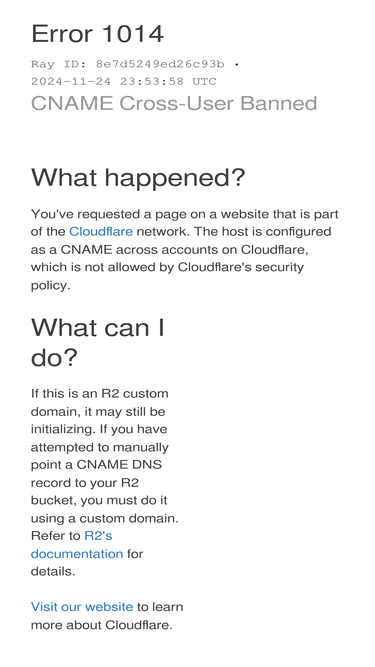Click the line using a custom domain.
The height and width of the screenshot is (667, 375).
[105, 518]
